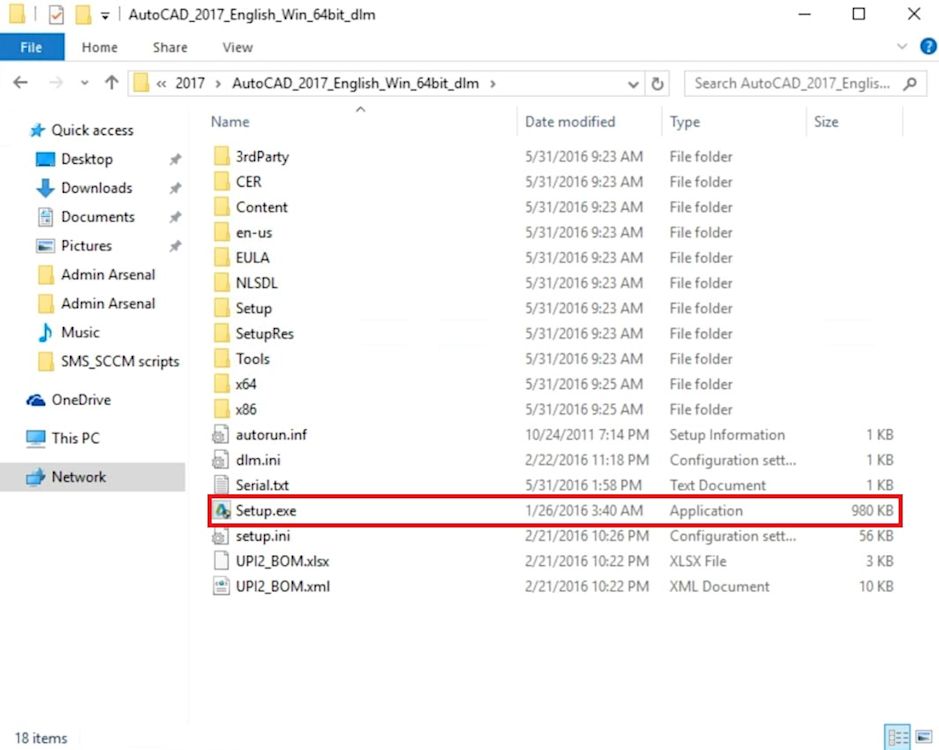Expand the breadcrumb chevron after folder name
The image size is (939, 750).
[493, 83]
